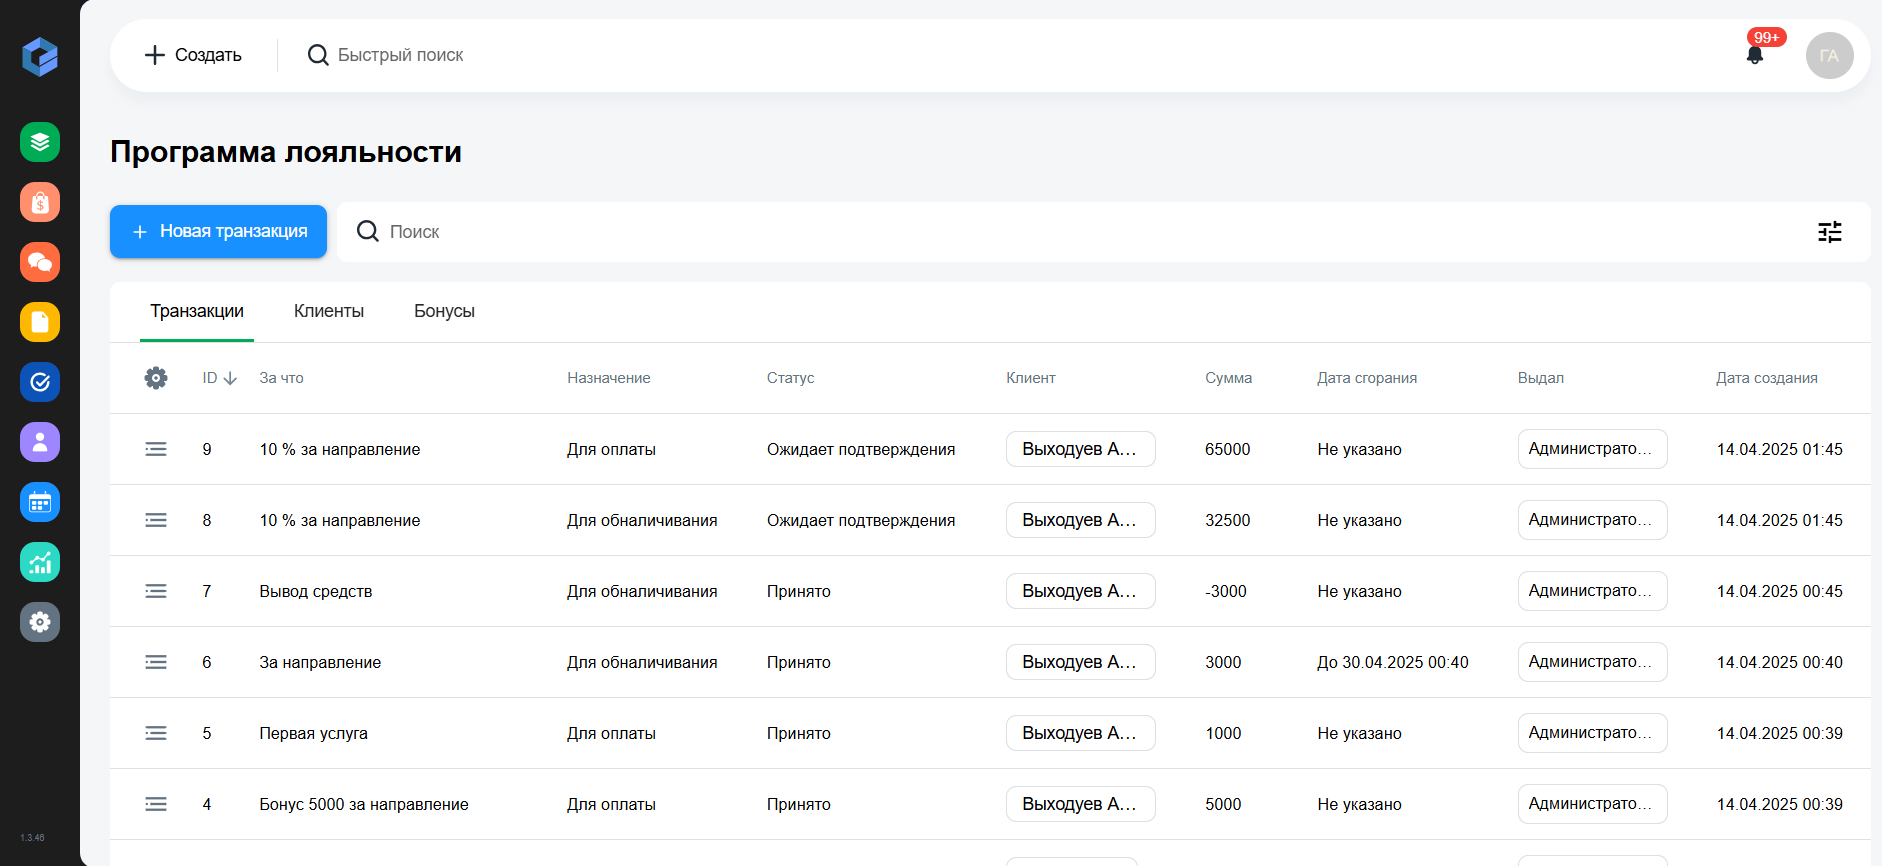
Task: Open client Выходуев in row 5
Action: [1080, 733]
